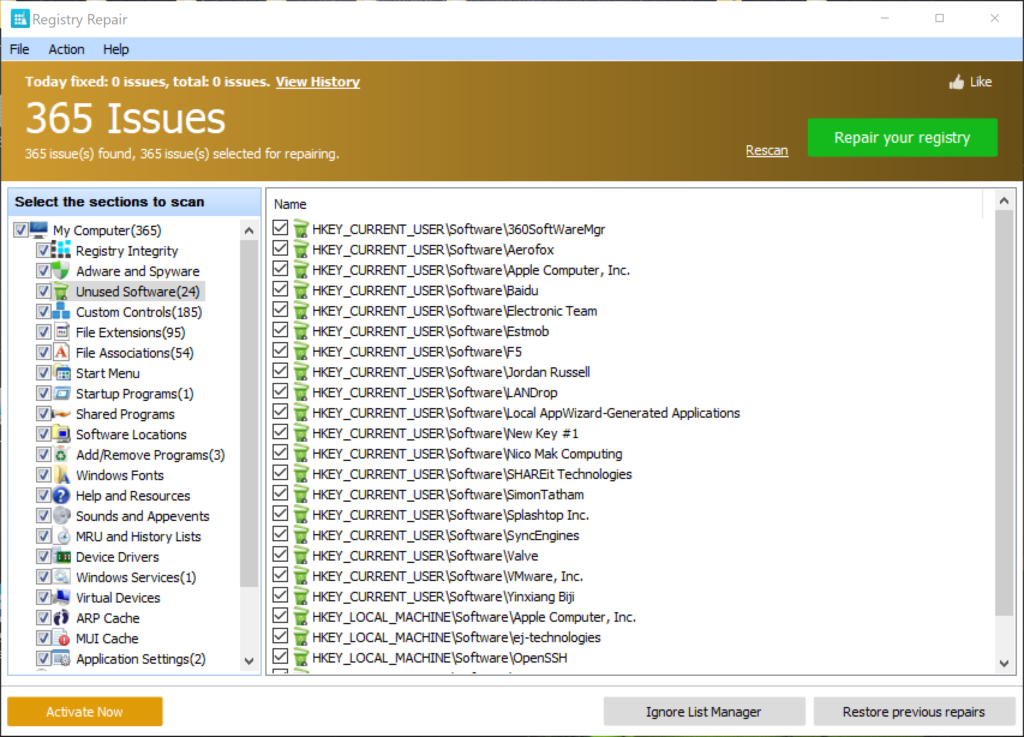This screenshot has height=737, width=1024.
Task: Click the Windows Fonts icon
Action: pyautogui.click(x=62, y=475)
